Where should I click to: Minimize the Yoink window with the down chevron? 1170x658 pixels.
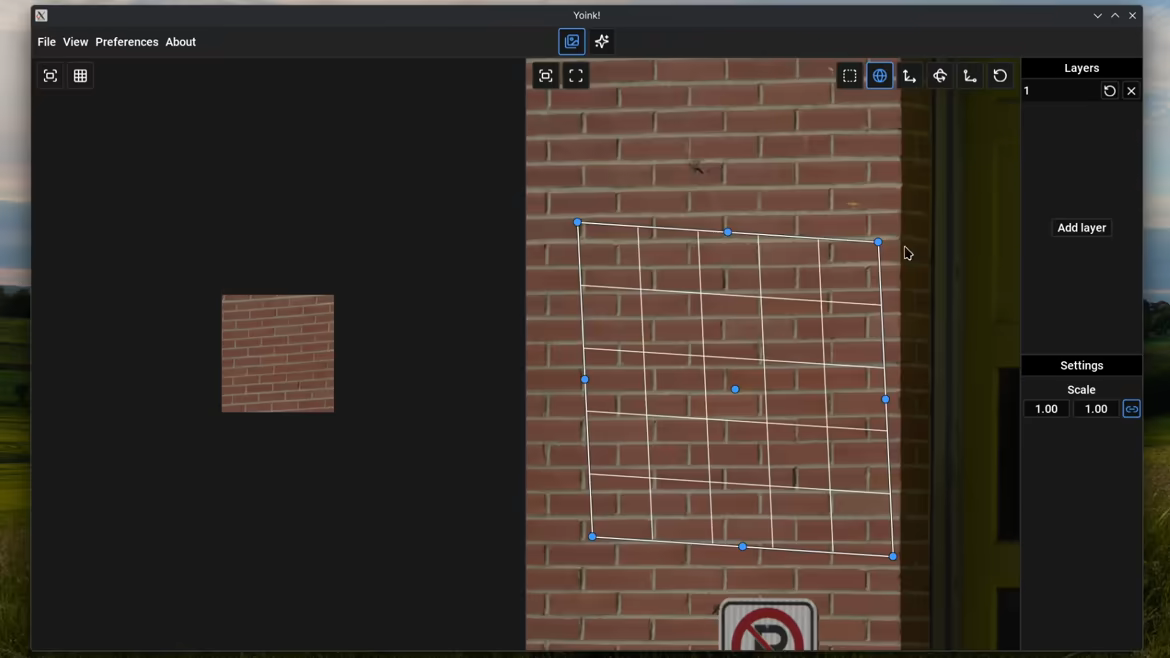point(1098,15)
